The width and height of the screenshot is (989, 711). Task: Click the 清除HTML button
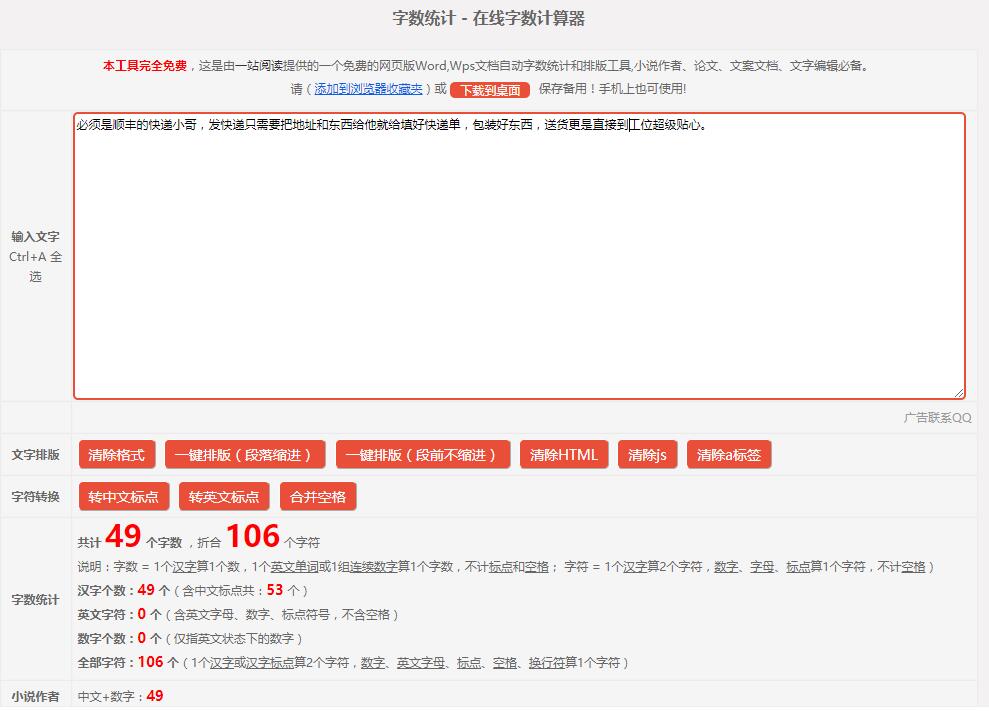point(564,454)
